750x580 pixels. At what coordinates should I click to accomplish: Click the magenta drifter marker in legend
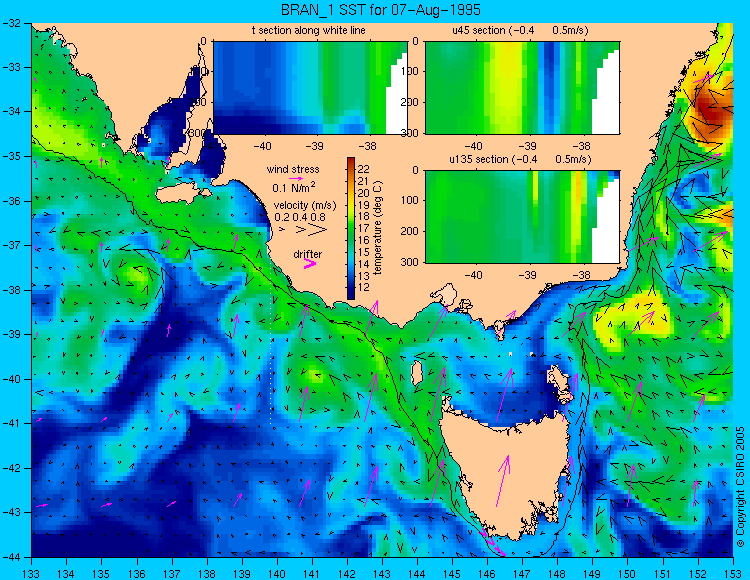310,263
